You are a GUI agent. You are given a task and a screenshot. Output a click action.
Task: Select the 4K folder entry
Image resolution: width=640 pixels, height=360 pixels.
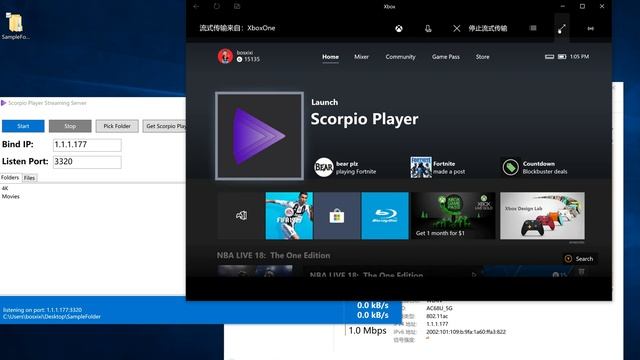tap(5, 188)
